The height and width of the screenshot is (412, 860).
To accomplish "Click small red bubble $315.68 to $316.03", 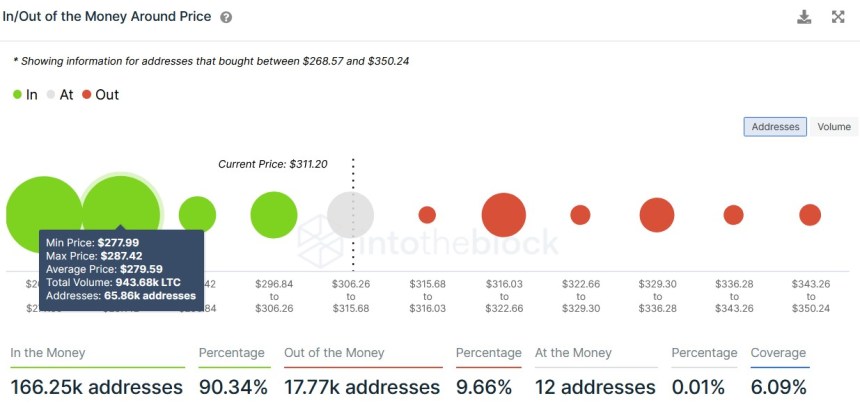I will 427,215.
